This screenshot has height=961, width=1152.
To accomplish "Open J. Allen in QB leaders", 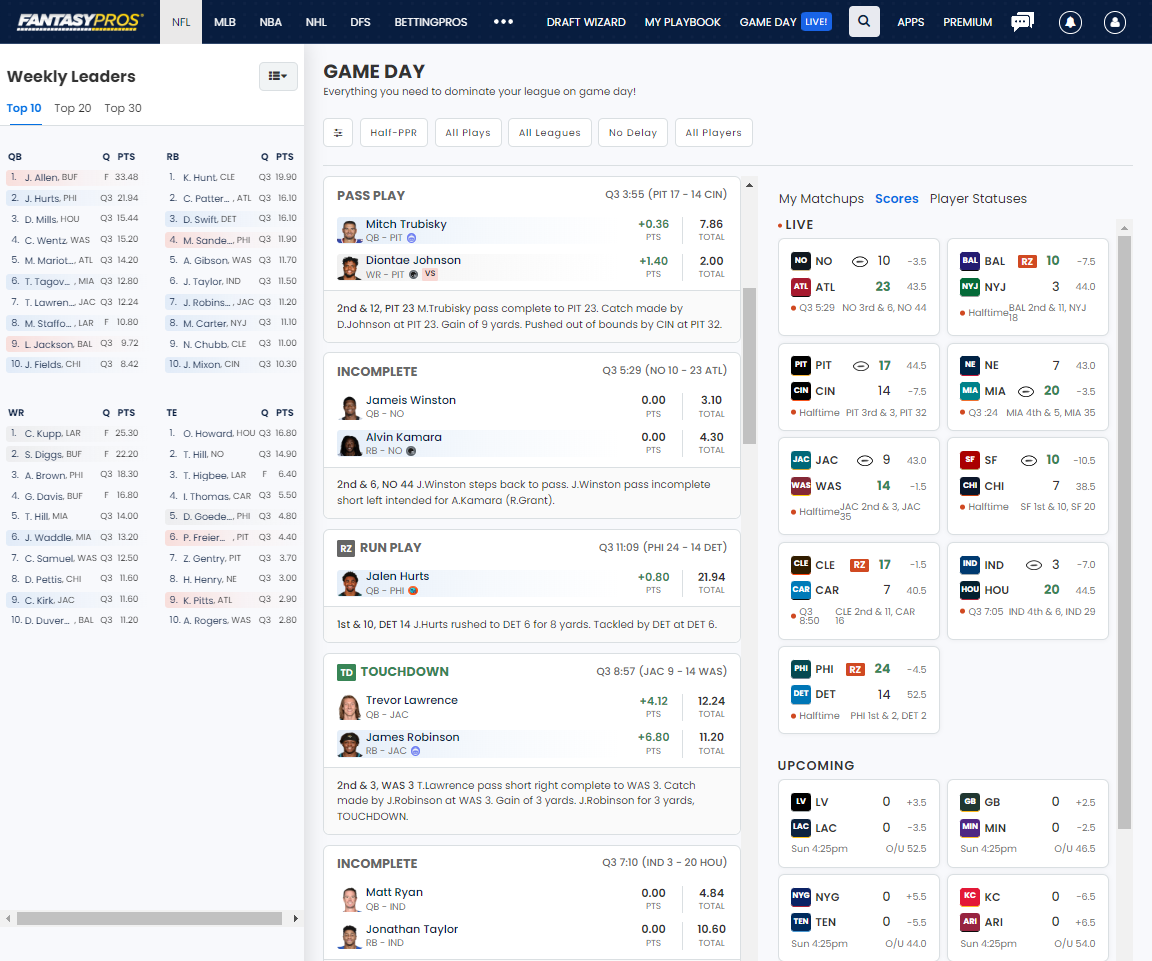I will tap(73, 177).
